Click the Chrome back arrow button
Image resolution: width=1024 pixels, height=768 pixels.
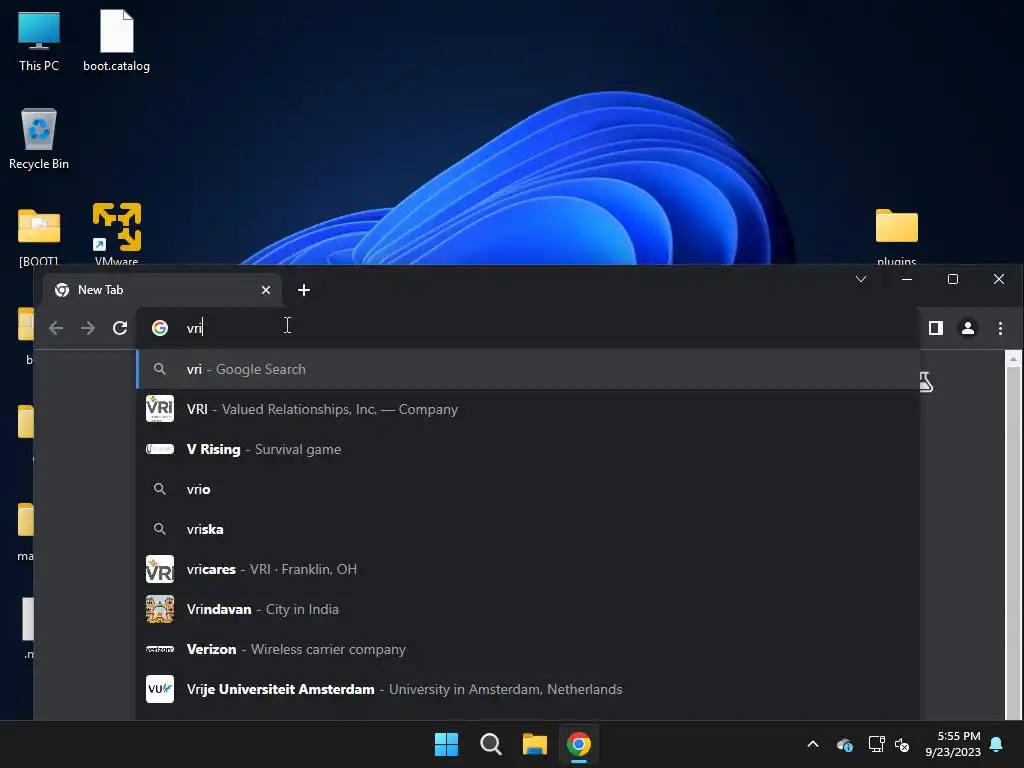tap(56, 328)
